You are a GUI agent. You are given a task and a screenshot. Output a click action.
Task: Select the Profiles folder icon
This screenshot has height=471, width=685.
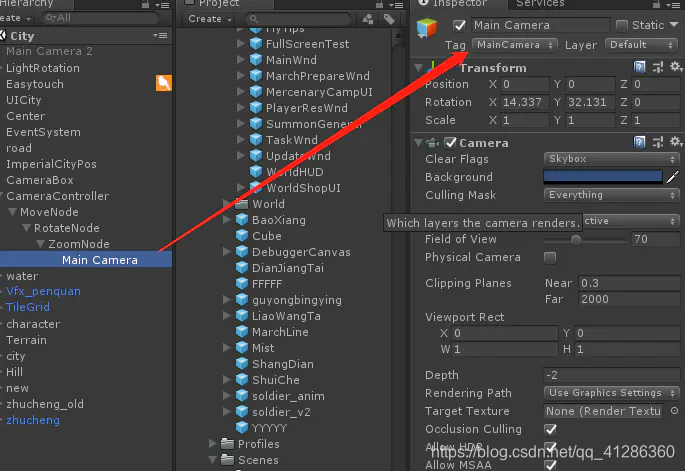tap(227, 443)
